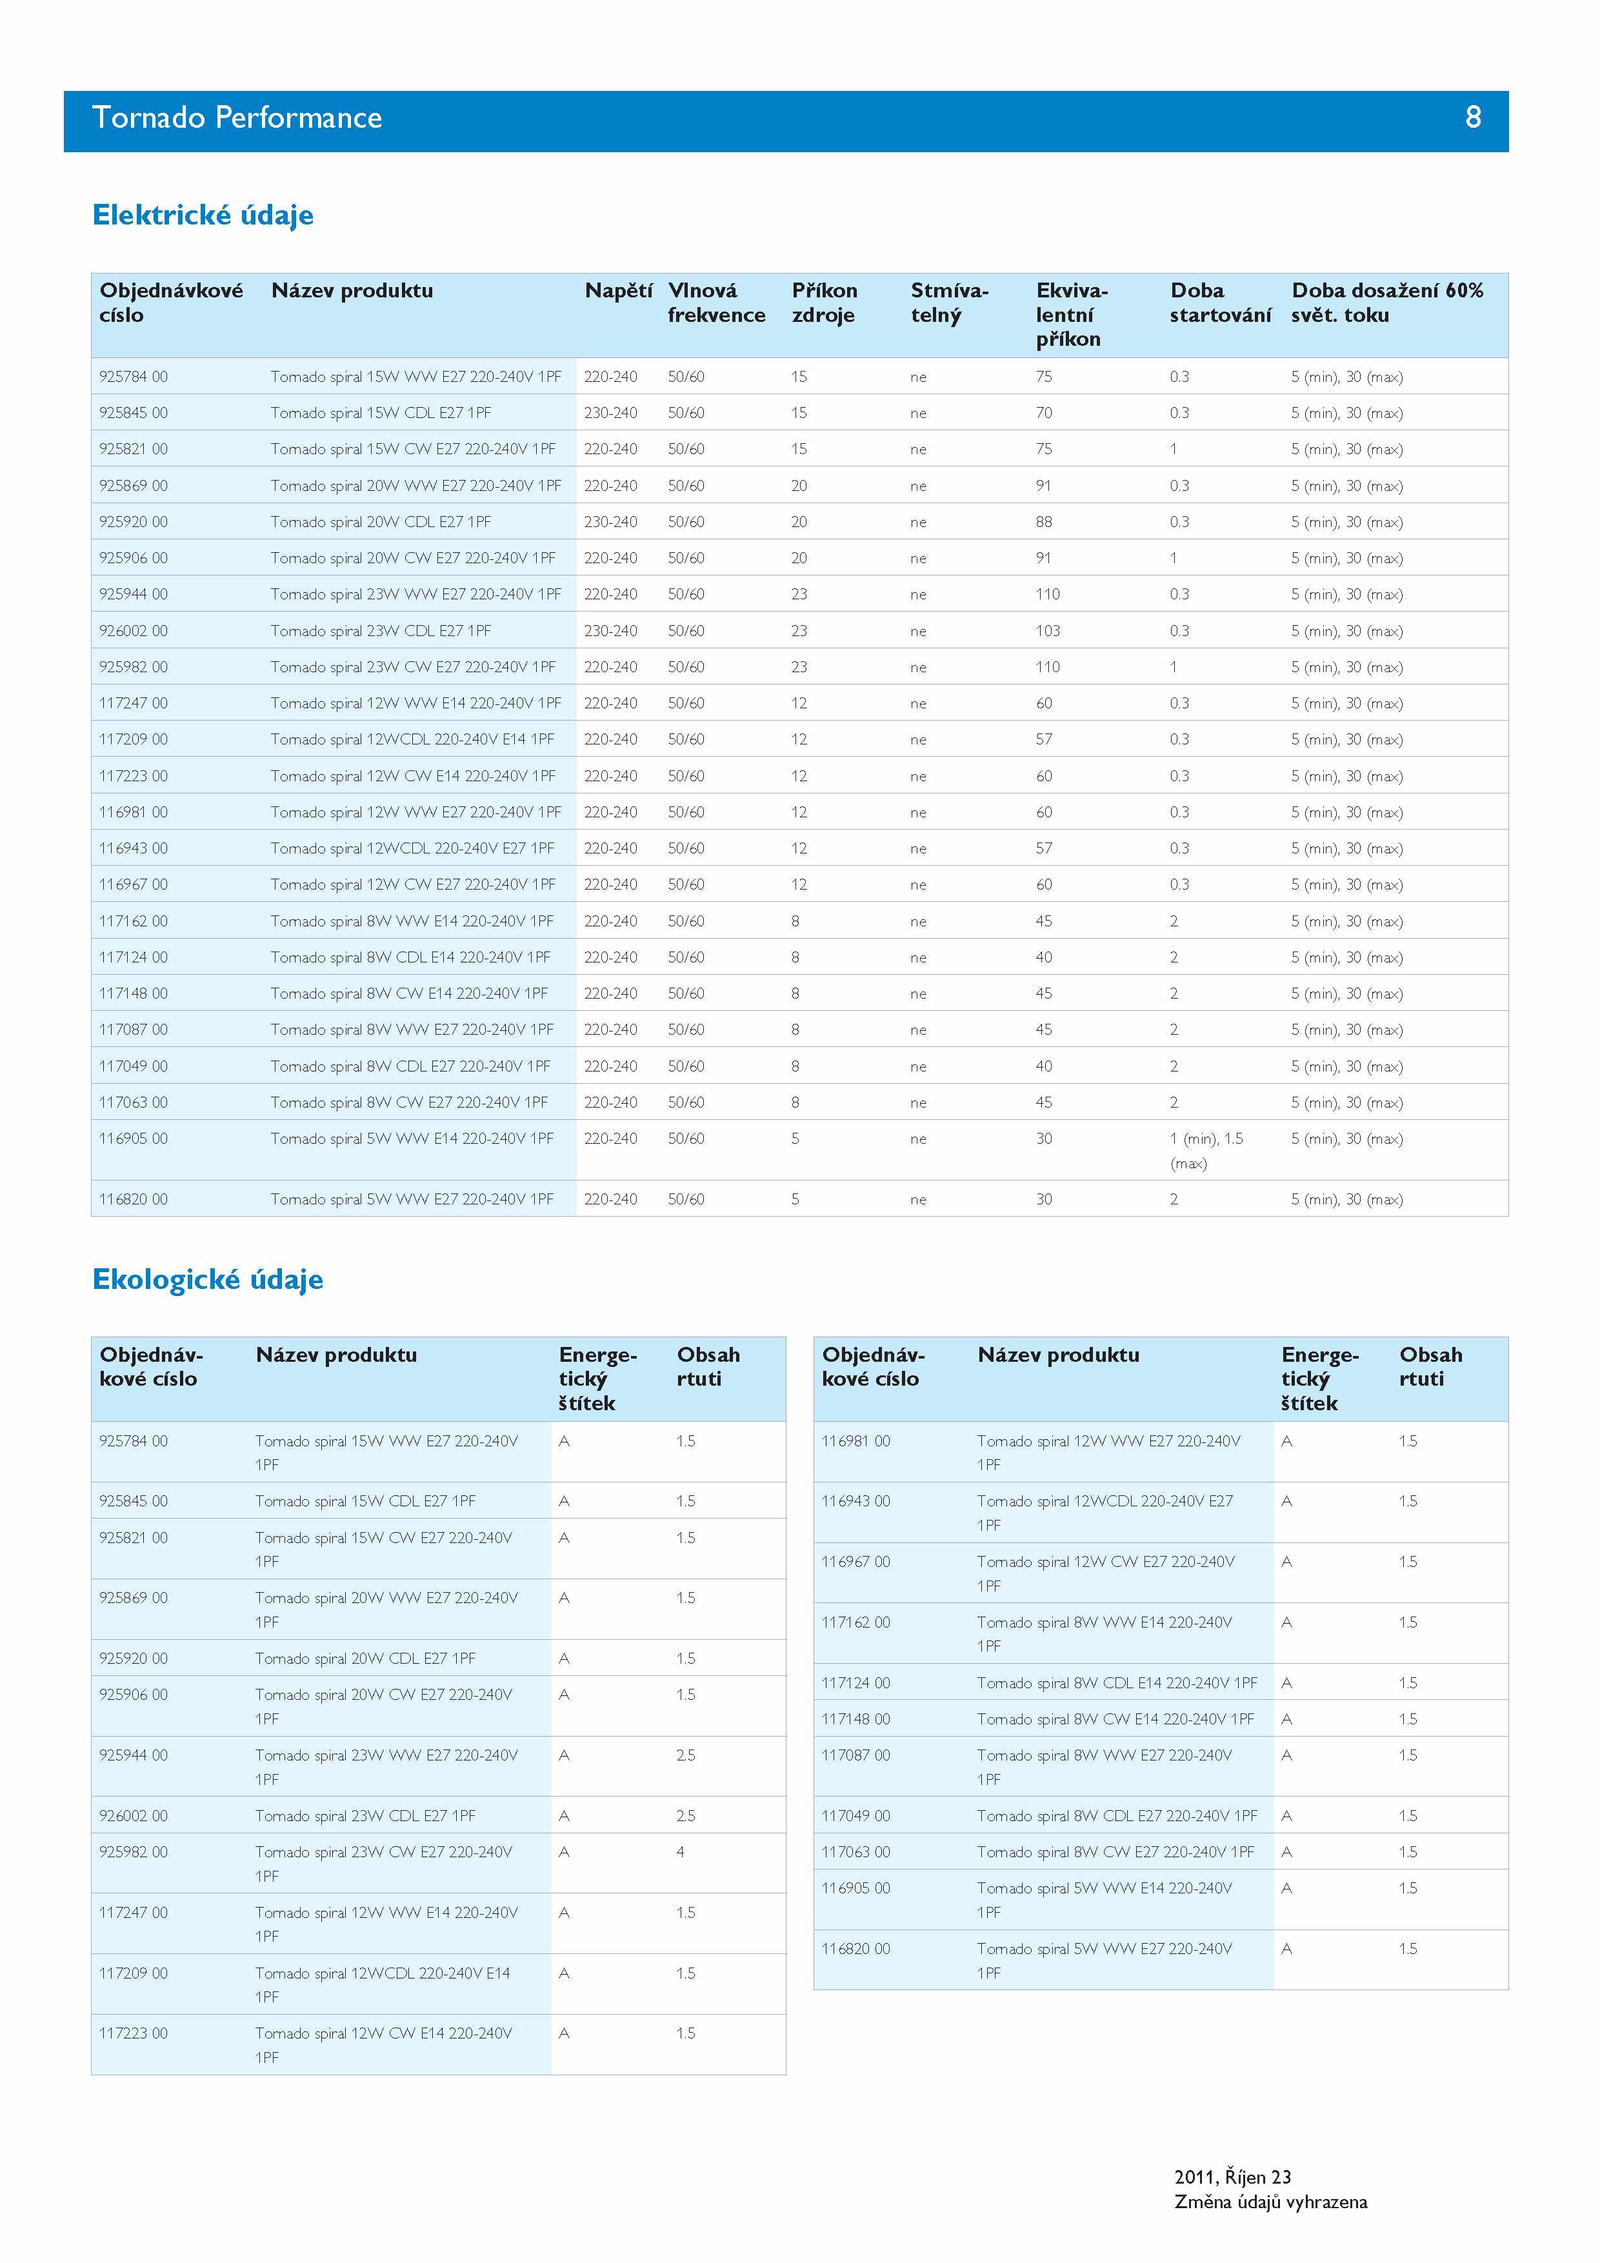Select order number 116967 00 in electrical table

(133, 884)
